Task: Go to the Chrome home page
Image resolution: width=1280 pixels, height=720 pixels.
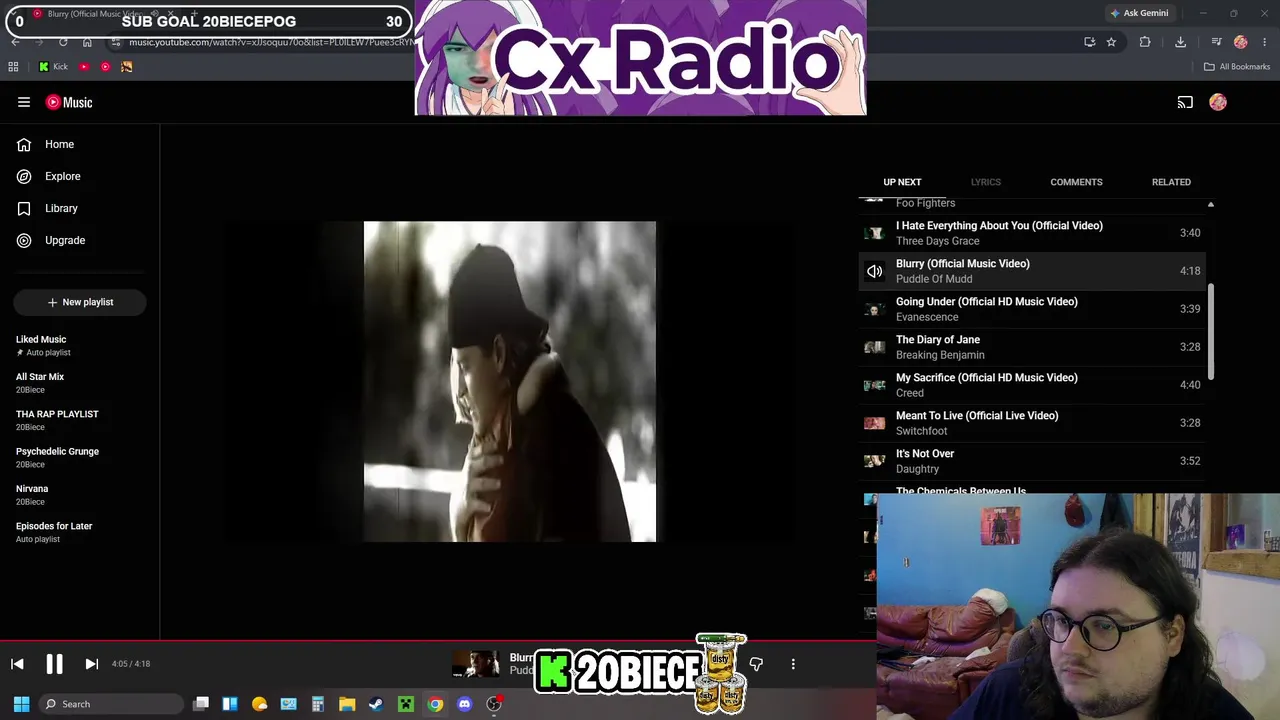Action: [87, 42]
